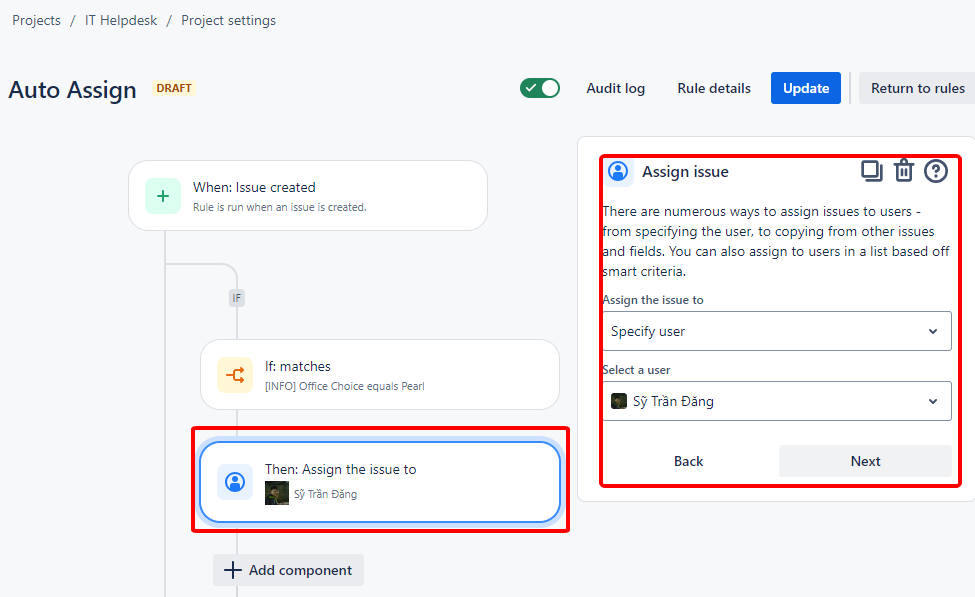Click the orange If condition icon
975x597 pixels.
click(x=235, y=375)
